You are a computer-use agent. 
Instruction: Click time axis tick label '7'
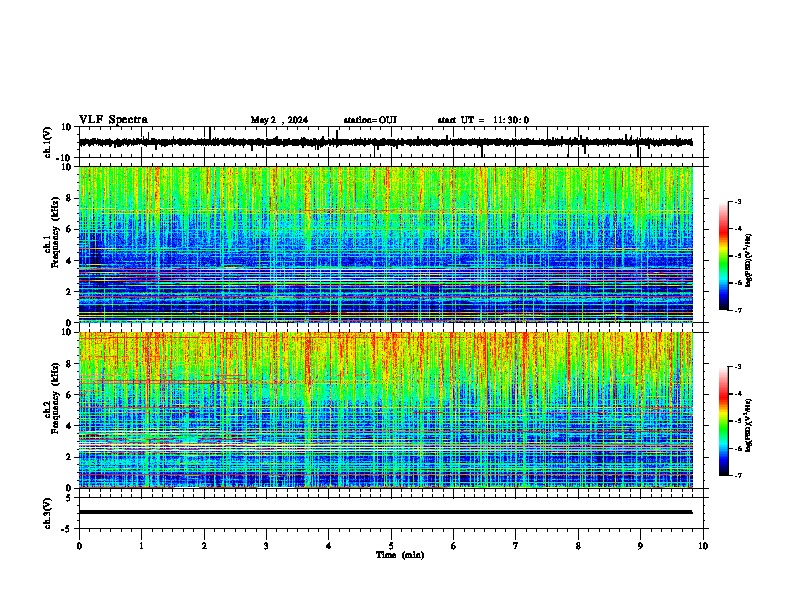(516, 546)
